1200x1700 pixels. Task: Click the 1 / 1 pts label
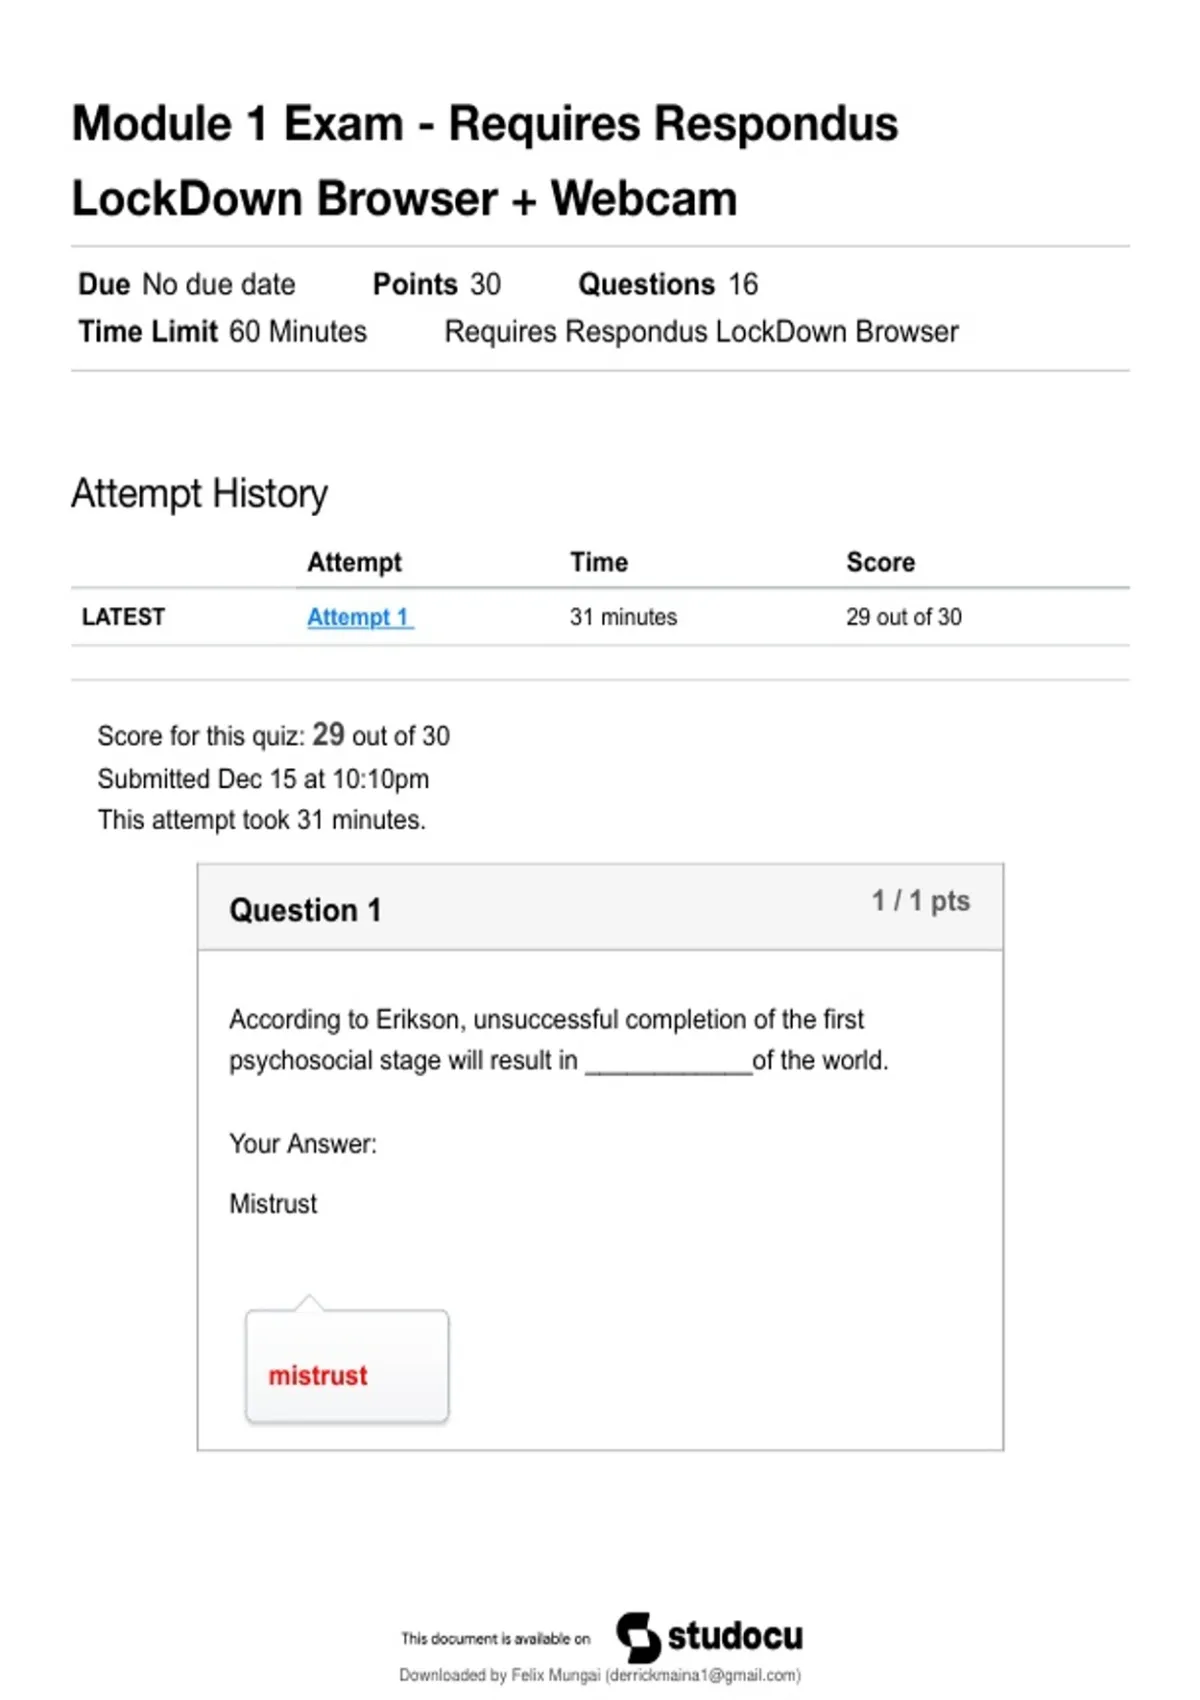click(x=921, y=901)
